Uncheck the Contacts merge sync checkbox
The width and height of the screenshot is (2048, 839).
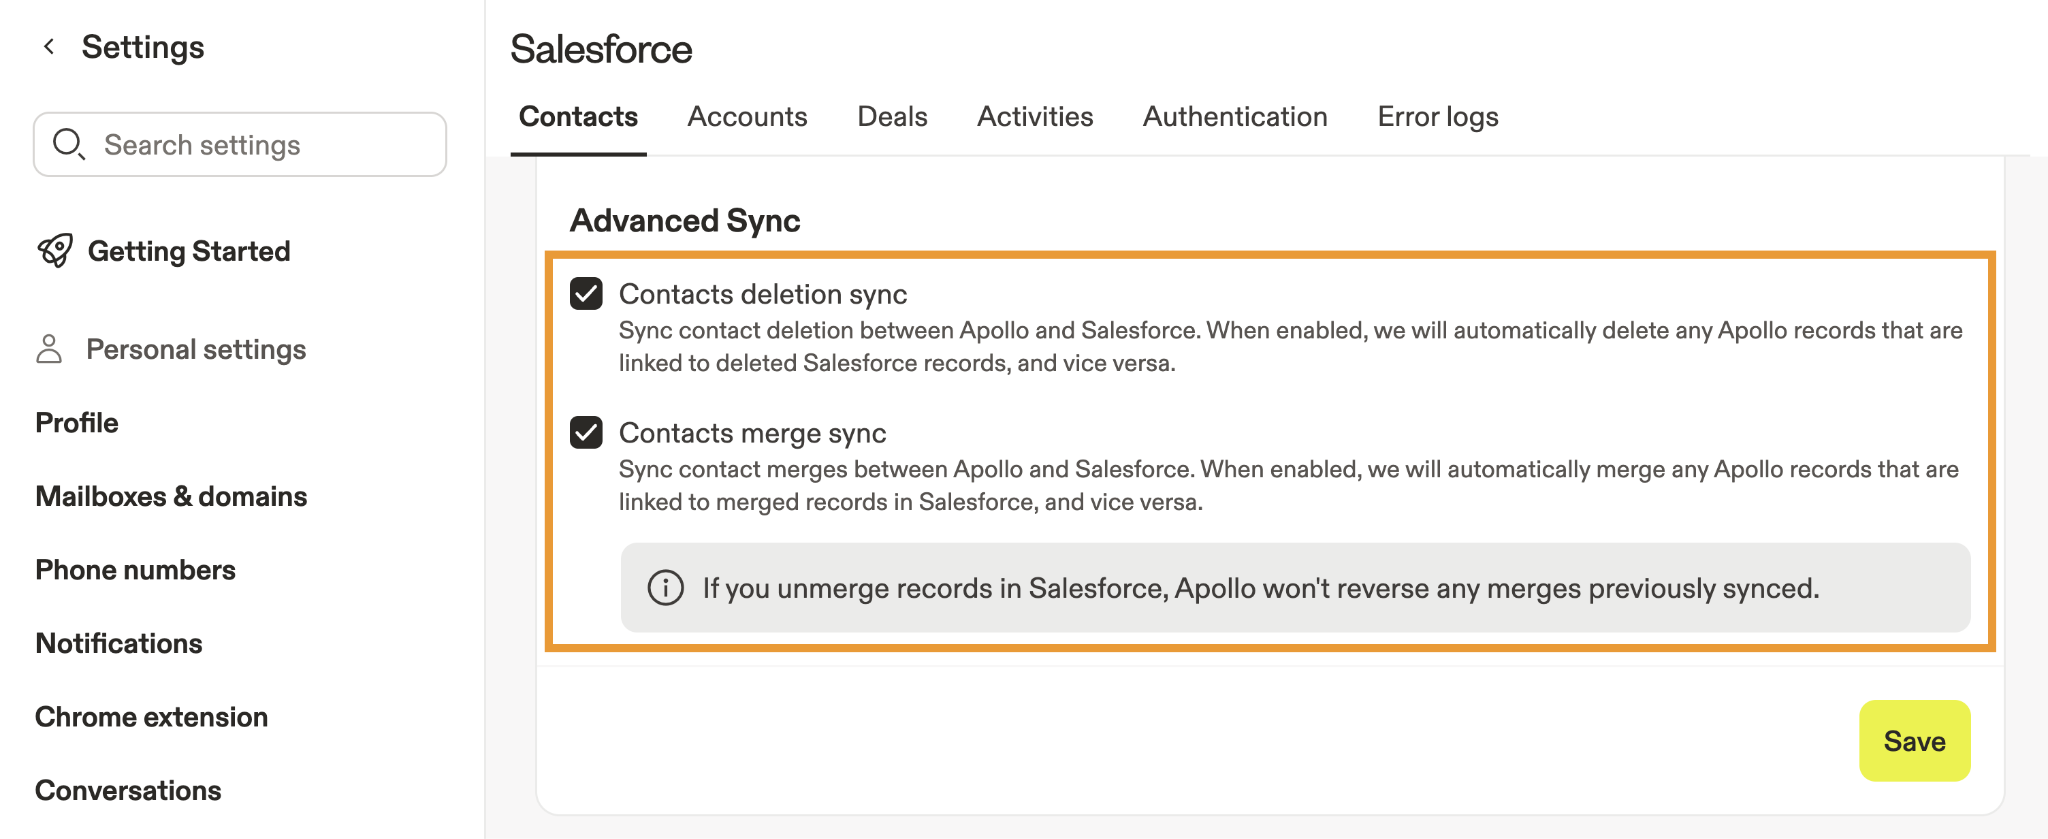[x=586, y=433]
